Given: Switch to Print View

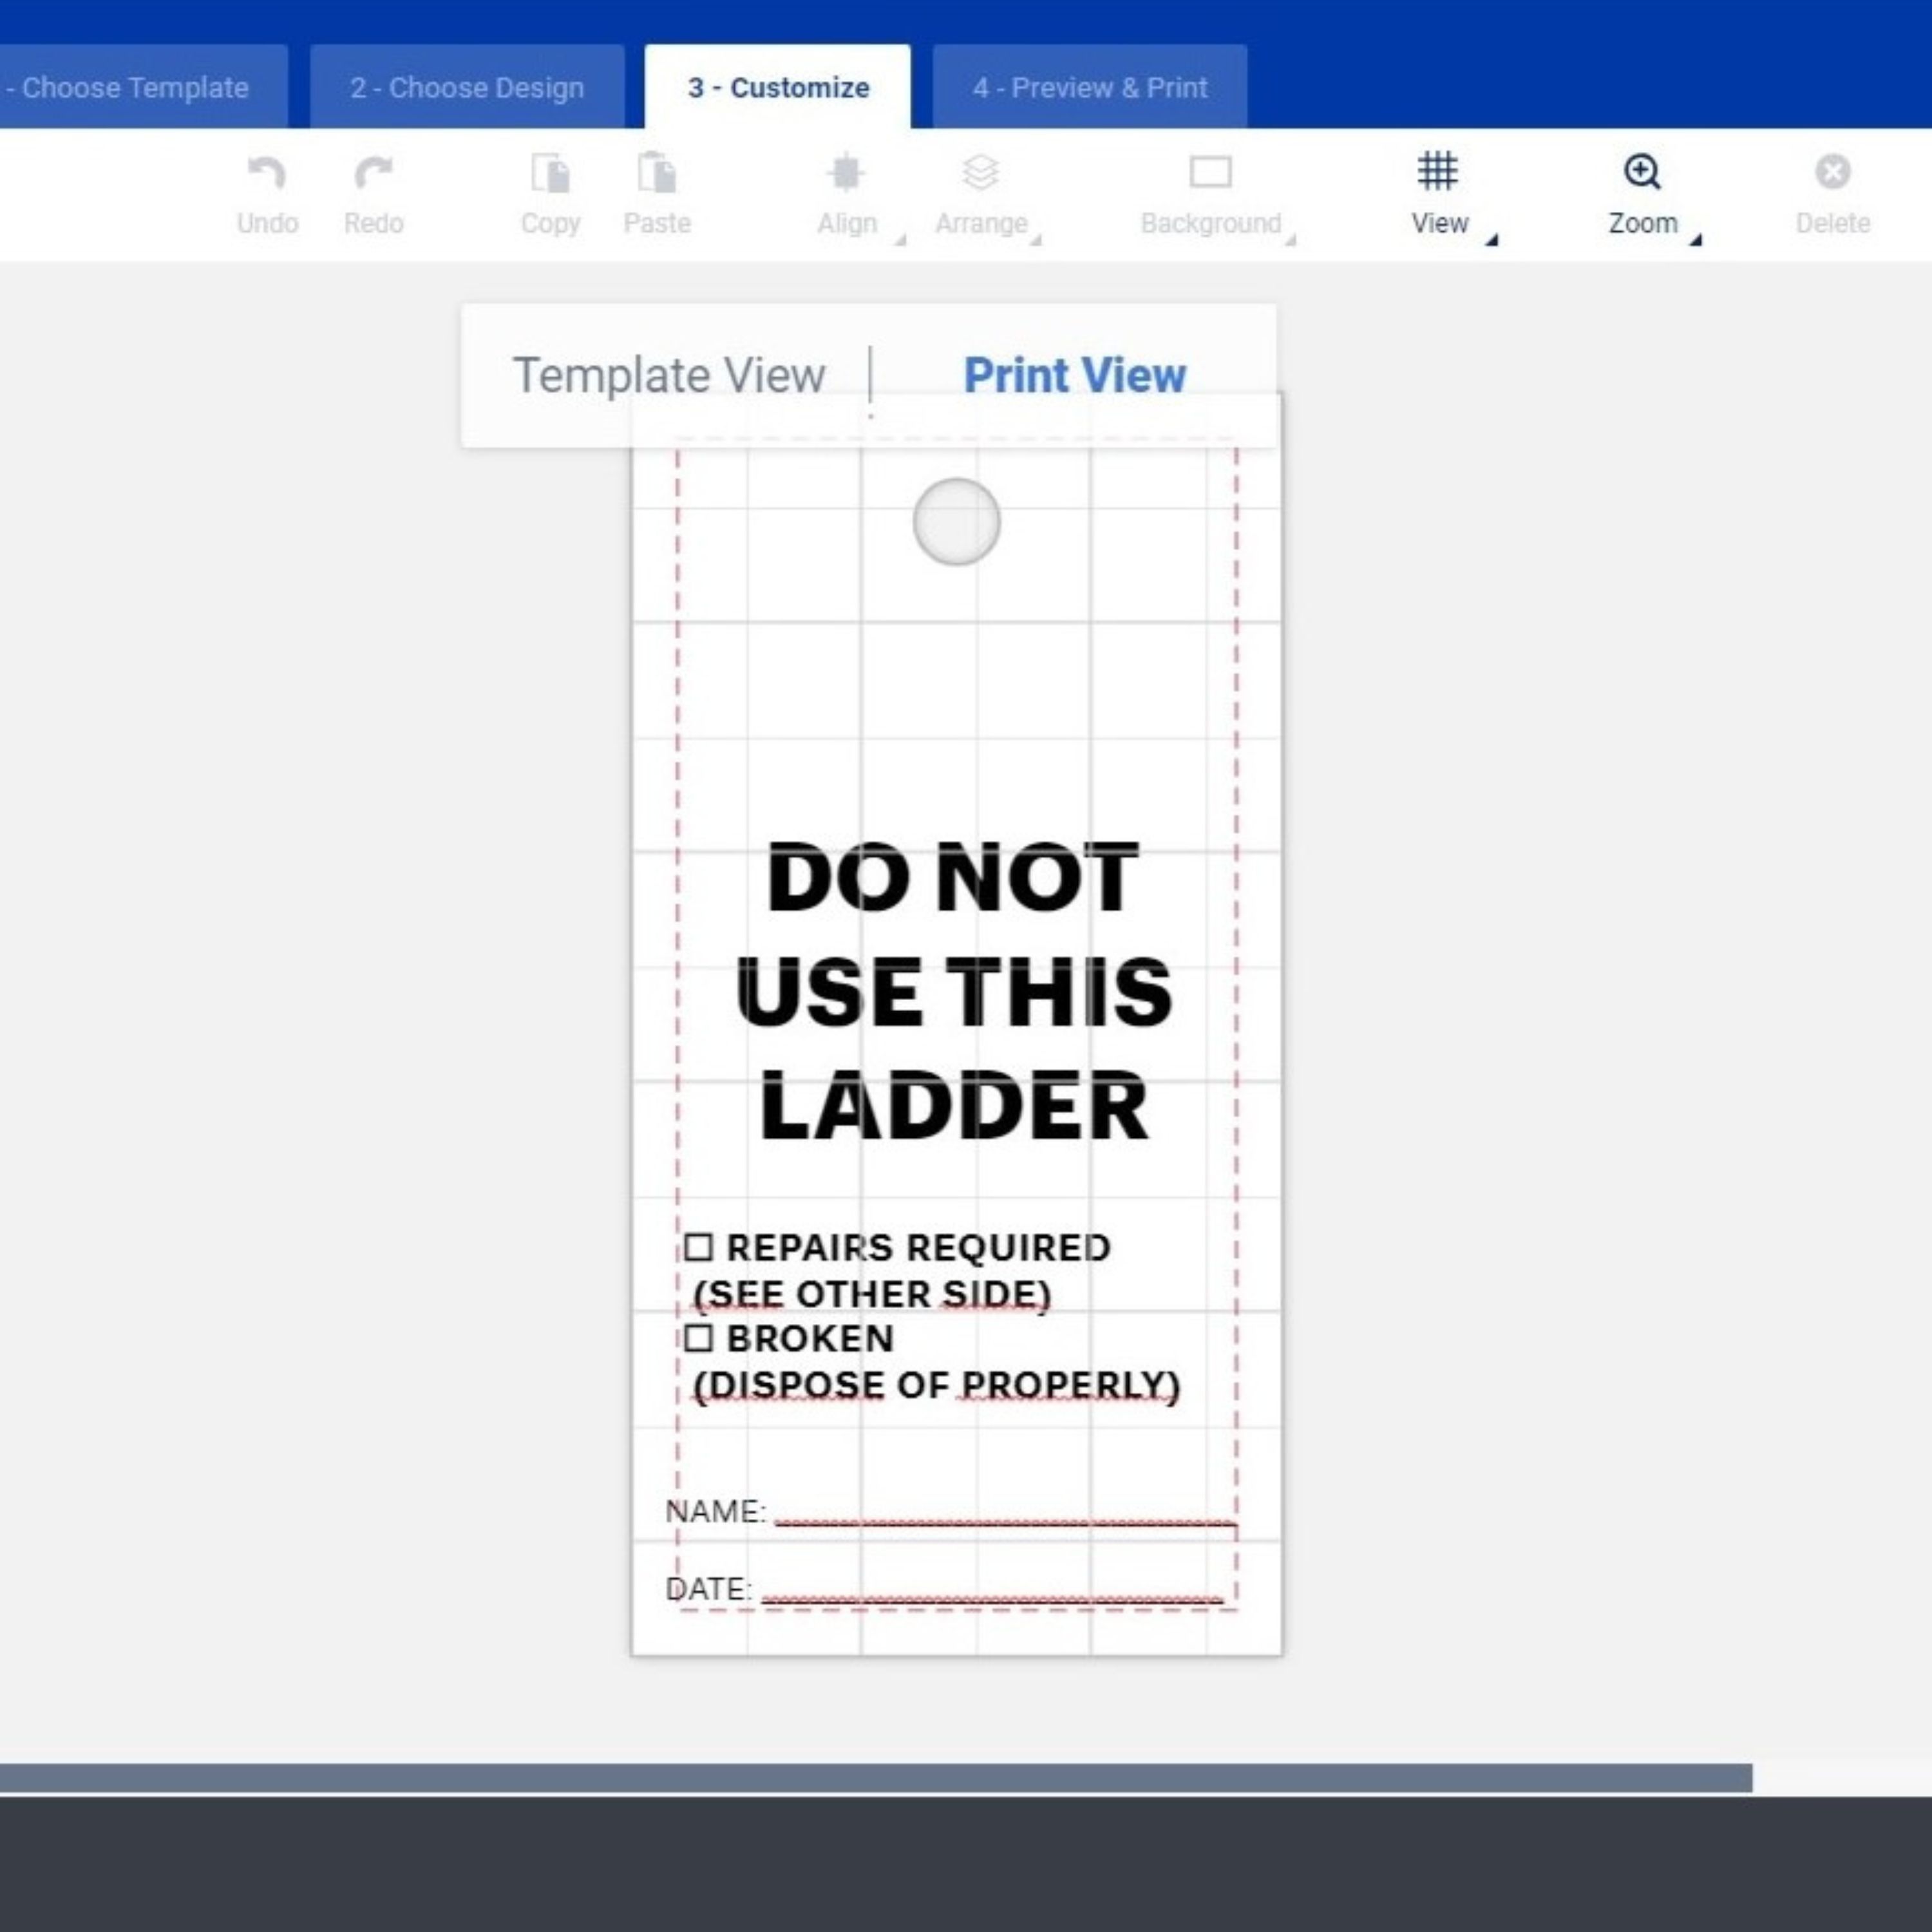Looking at the screenshot, I should tap(1074, 376).
